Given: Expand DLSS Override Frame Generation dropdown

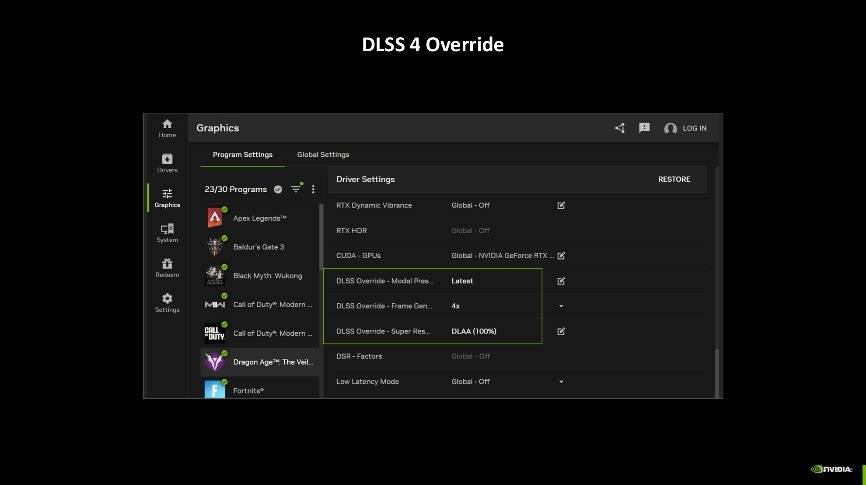Looking at the screenshot, I should coord(561,306).
